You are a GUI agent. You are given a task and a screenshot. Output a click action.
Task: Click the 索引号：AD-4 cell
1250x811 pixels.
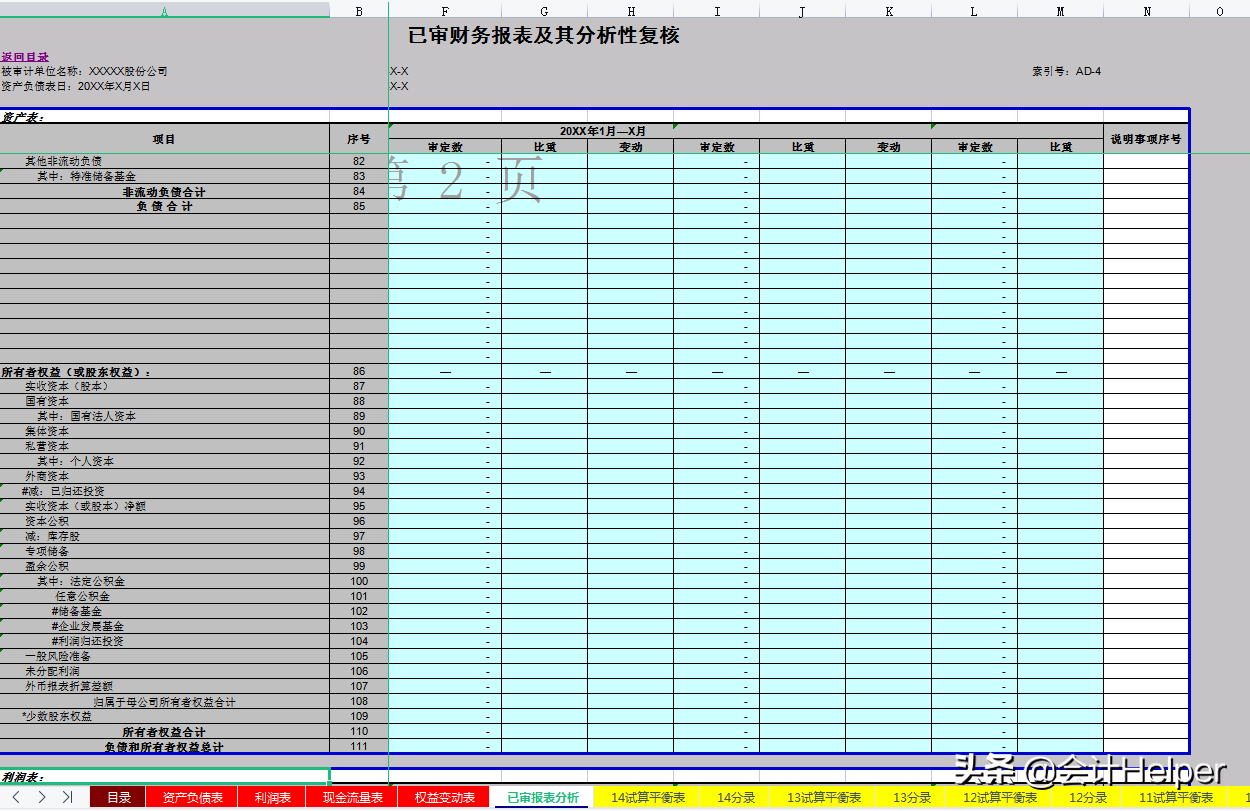tap(1067, 72)
